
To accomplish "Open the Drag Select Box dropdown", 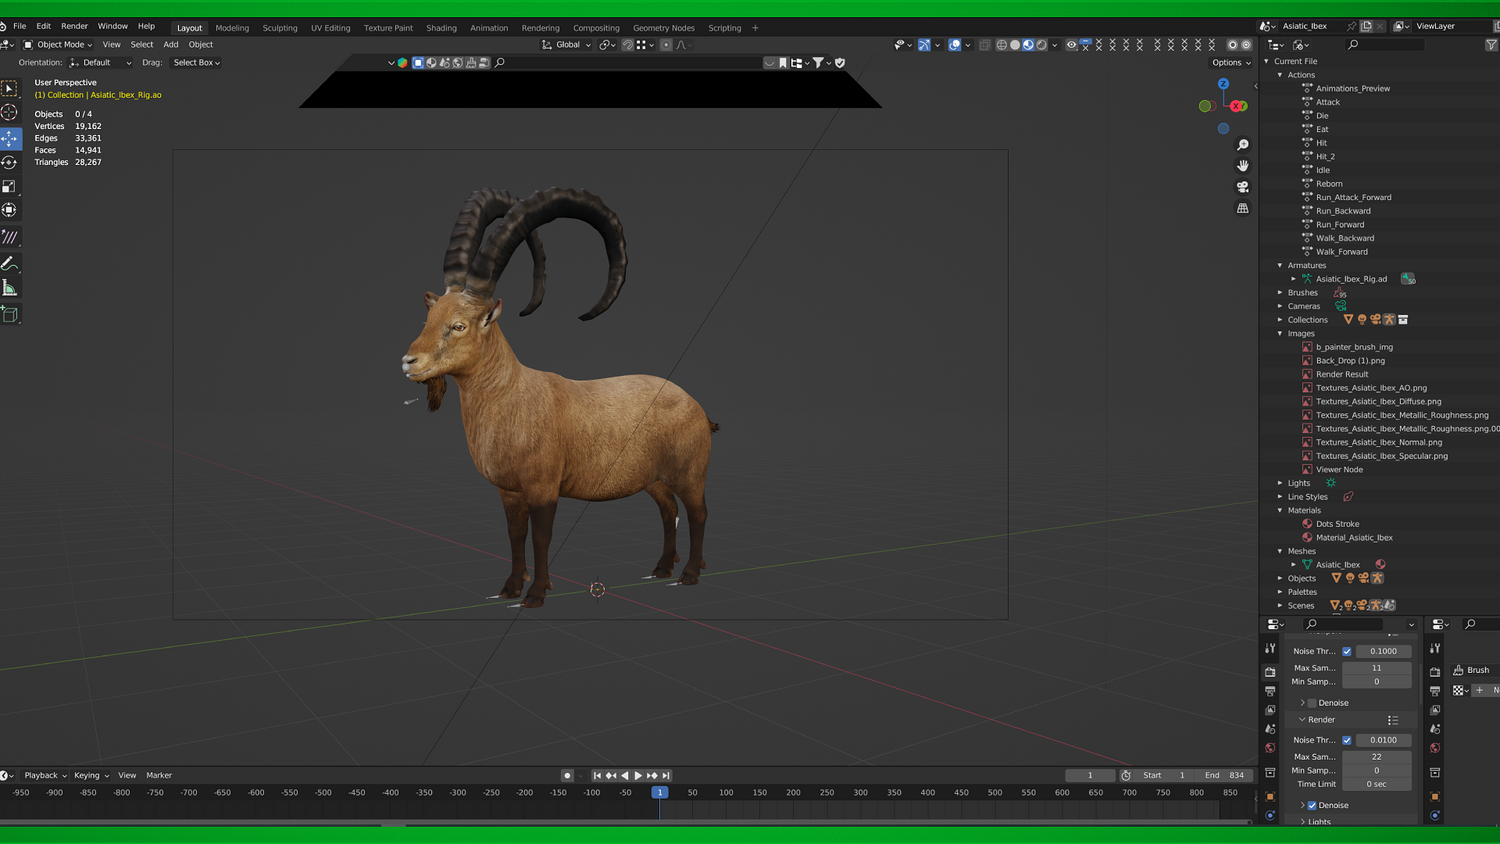I will (x=196, y=63).
